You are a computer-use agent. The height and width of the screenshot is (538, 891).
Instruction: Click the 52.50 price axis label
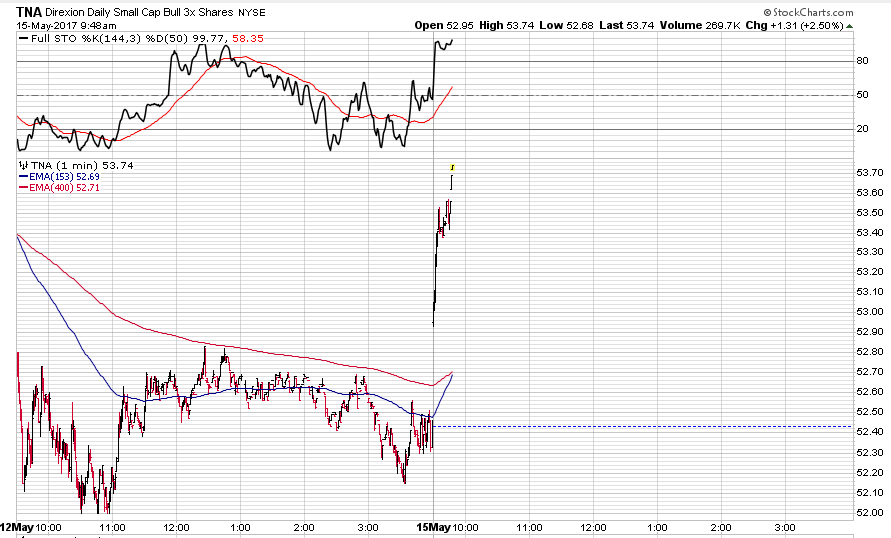coord(869,412)
